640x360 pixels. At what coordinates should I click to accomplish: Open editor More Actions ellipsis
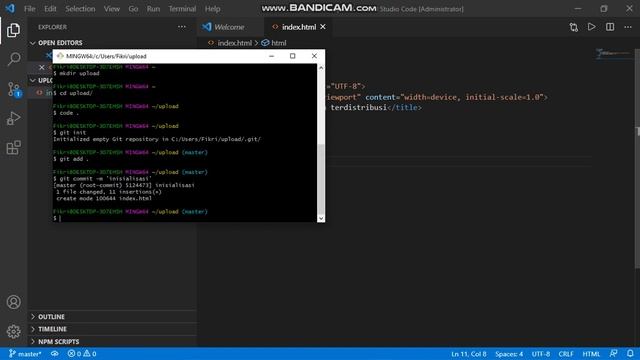[x=628, y=27]
